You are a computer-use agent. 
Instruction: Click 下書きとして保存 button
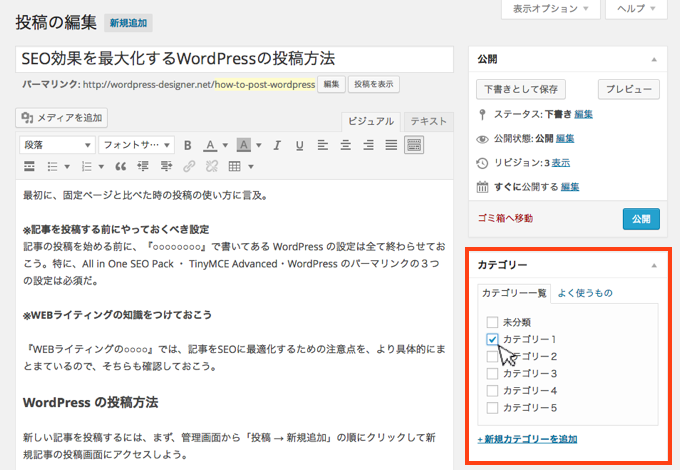point(521,89)
